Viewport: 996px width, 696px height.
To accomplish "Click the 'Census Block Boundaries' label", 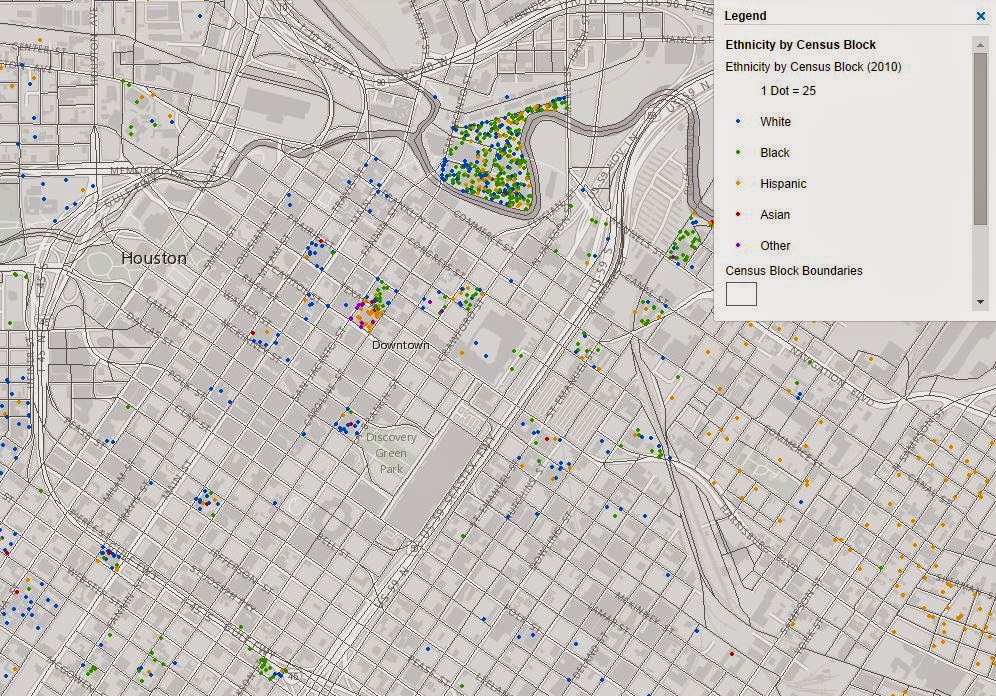I will pyautogui.click(x=794, y=271).
